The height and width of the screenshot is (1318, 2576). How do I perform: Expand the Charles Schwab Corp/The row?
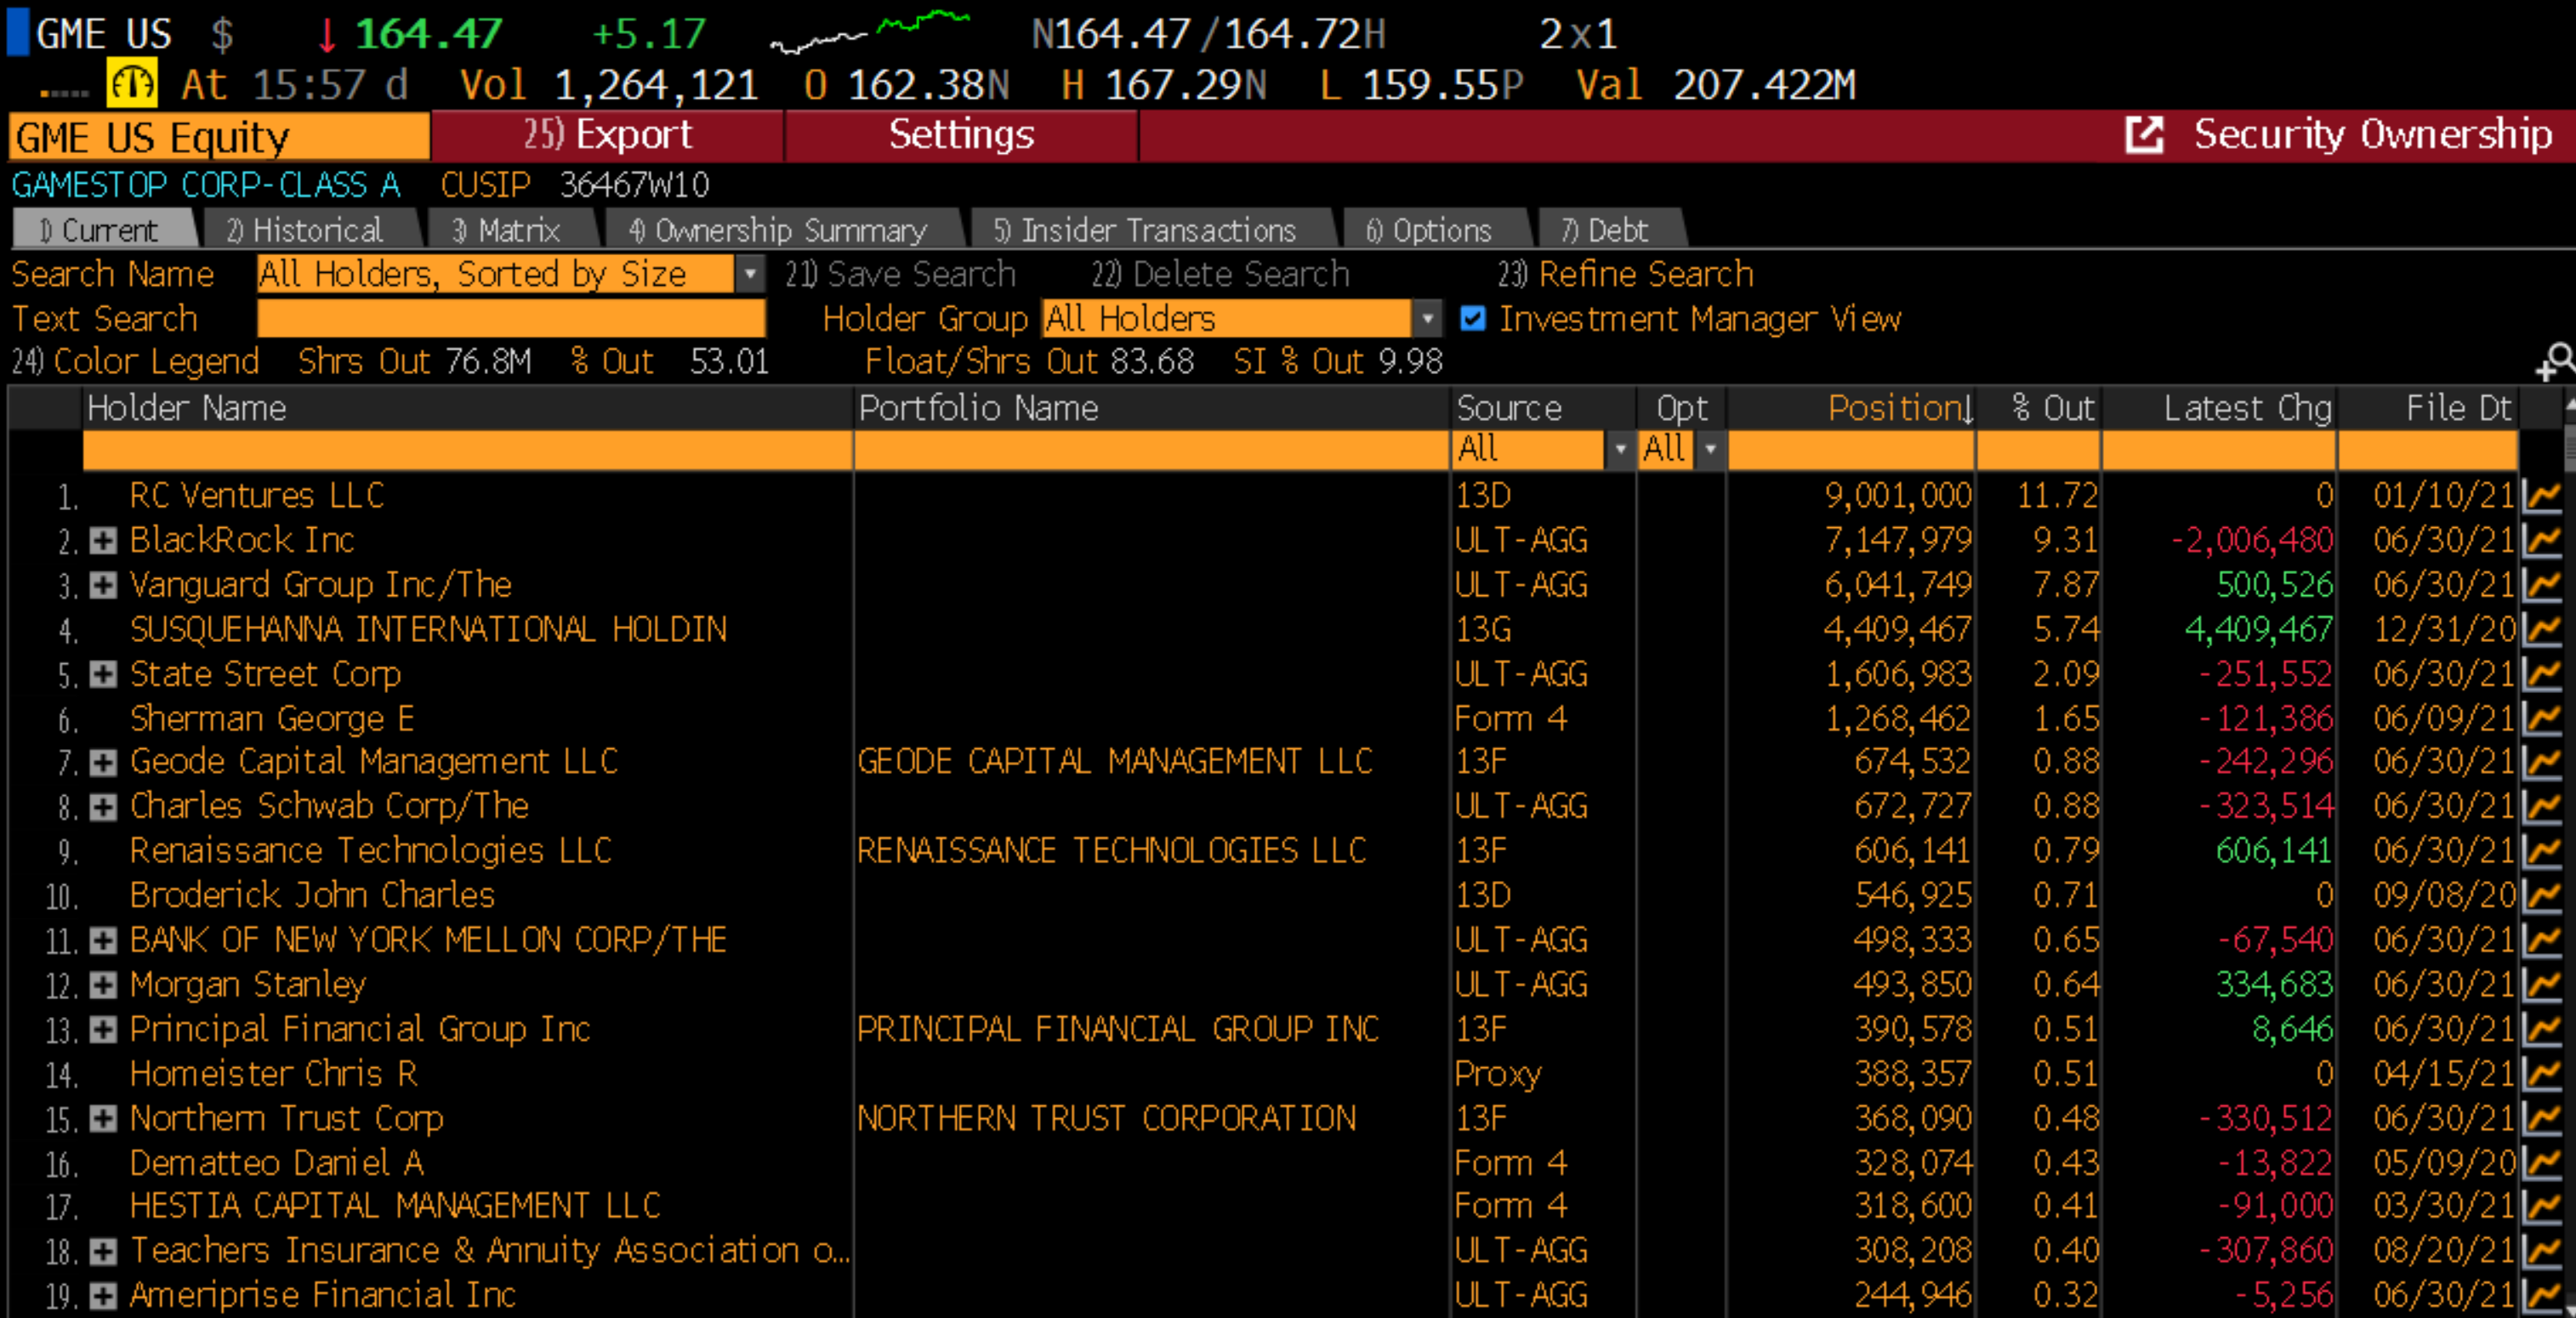click(x=102, y=807)
